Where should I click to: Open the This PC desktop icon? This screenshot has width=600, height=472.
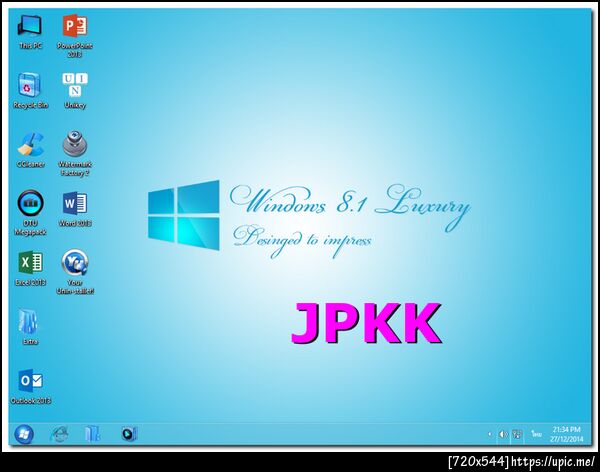(30, 31)
